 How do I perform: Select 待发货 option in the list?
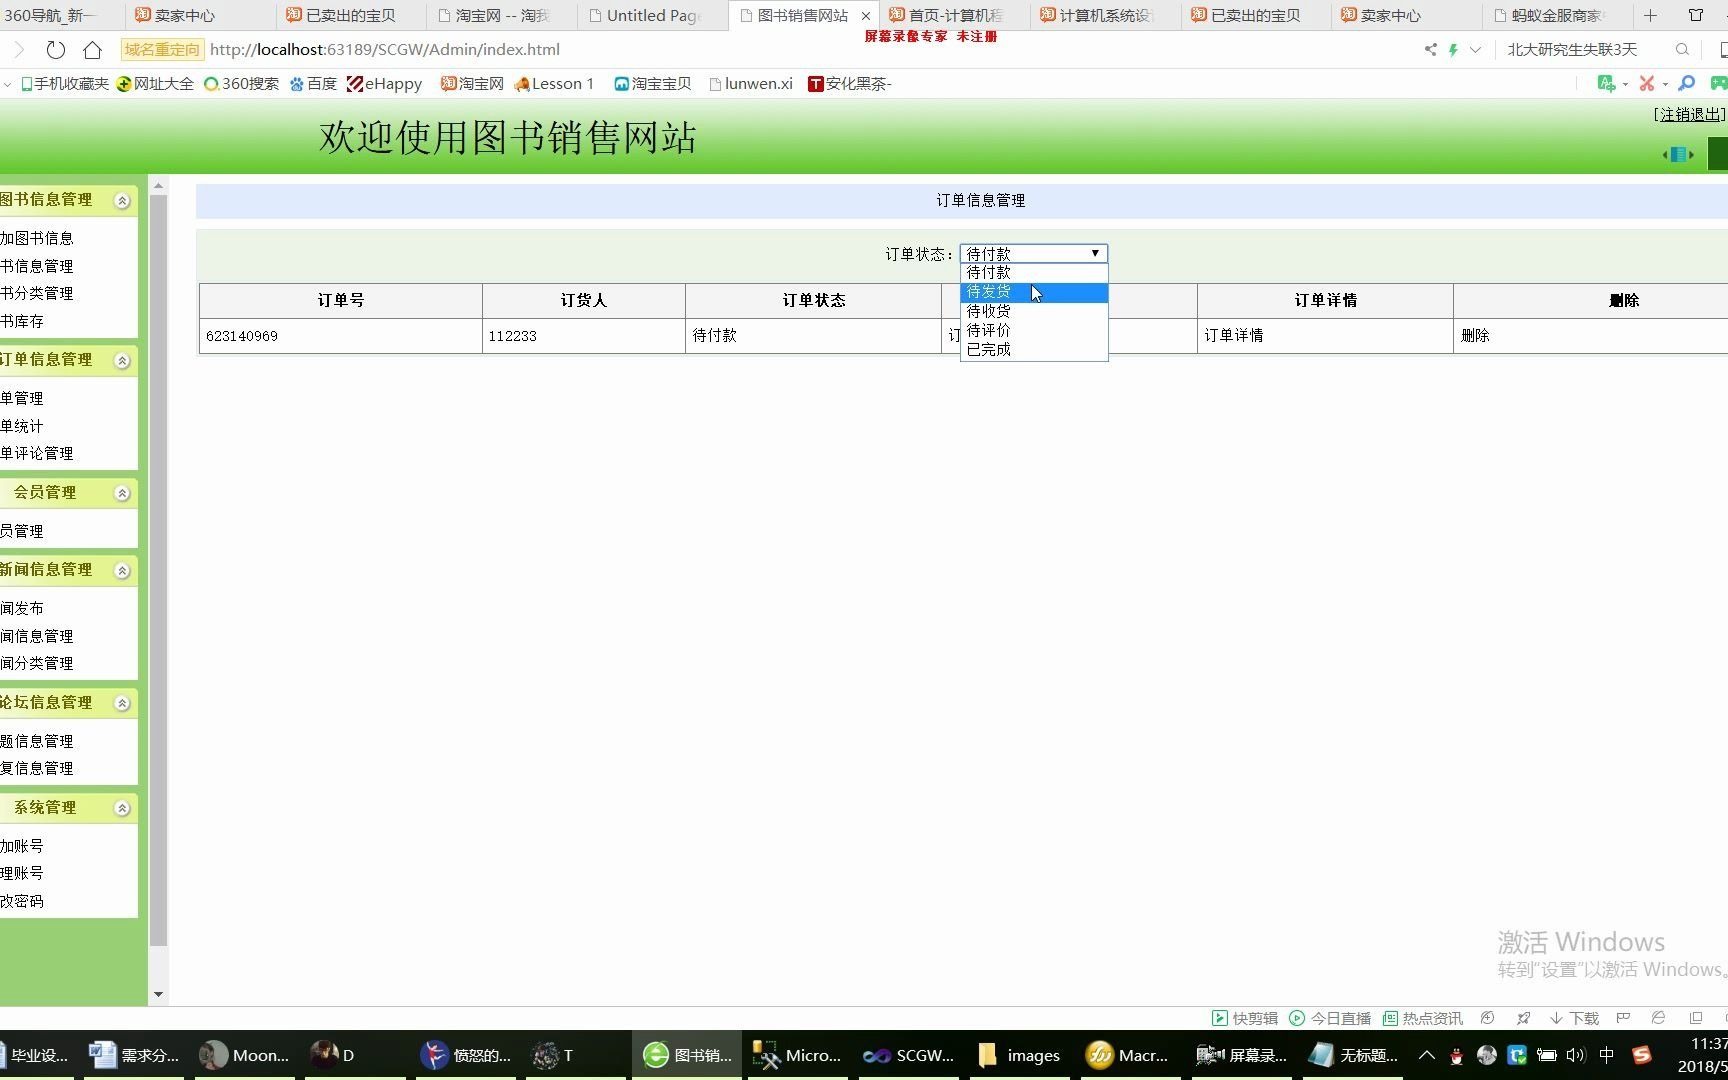pos(1033,292)
